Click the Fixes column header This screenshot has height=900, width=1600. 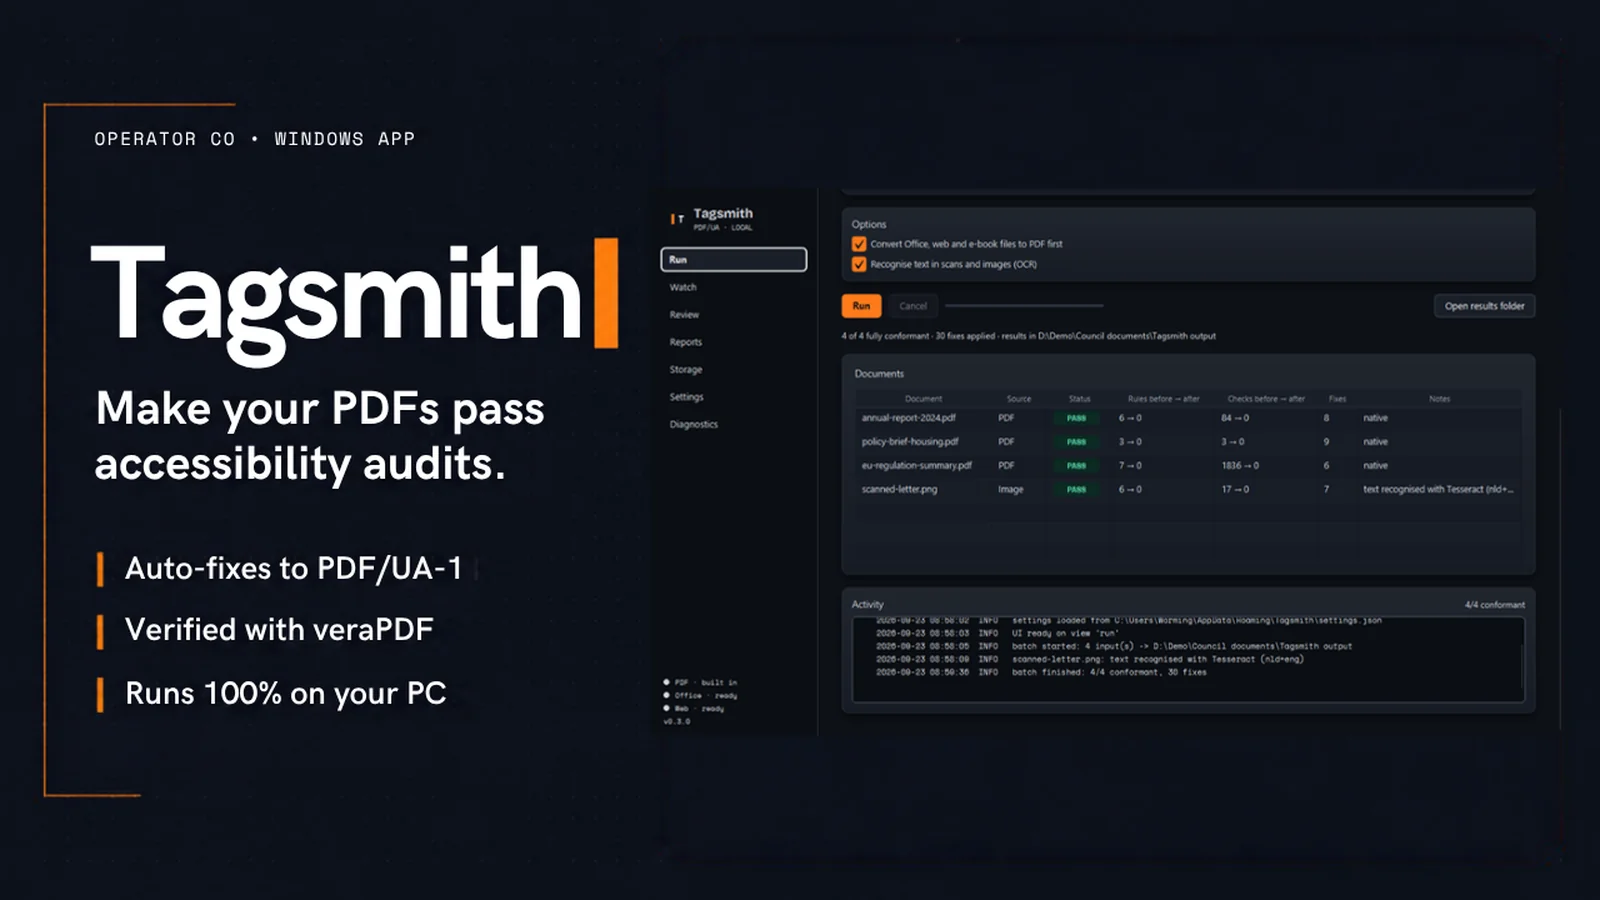(x=1337, y=399)
